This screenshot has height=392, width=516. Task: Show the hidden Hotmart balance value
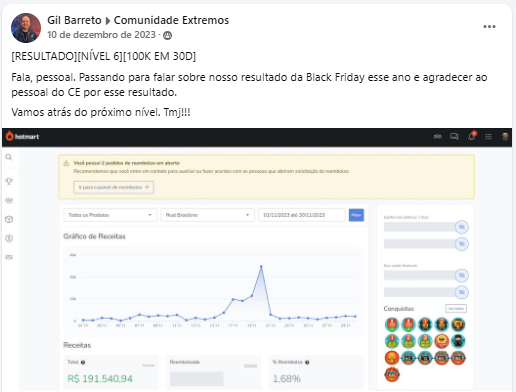coord(462,276)
